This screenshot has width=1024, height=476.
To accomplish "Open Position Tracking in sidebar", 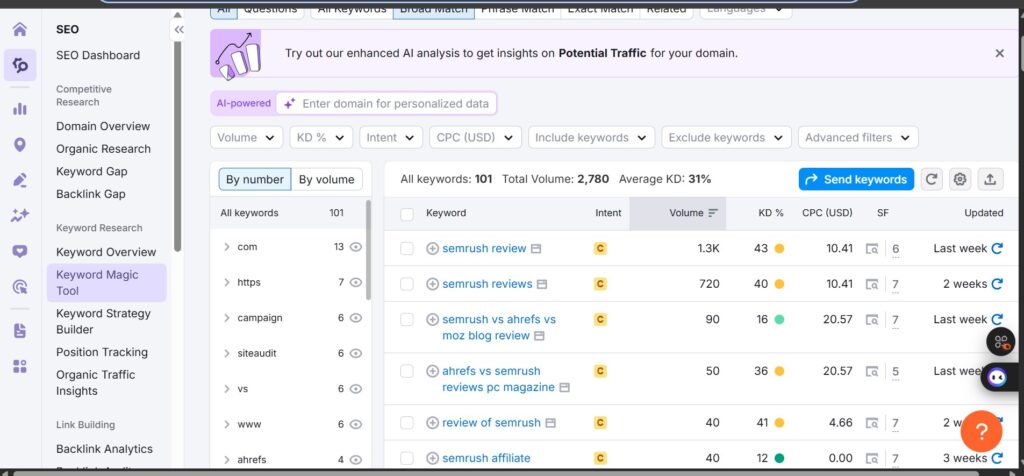I will (102, 352).
